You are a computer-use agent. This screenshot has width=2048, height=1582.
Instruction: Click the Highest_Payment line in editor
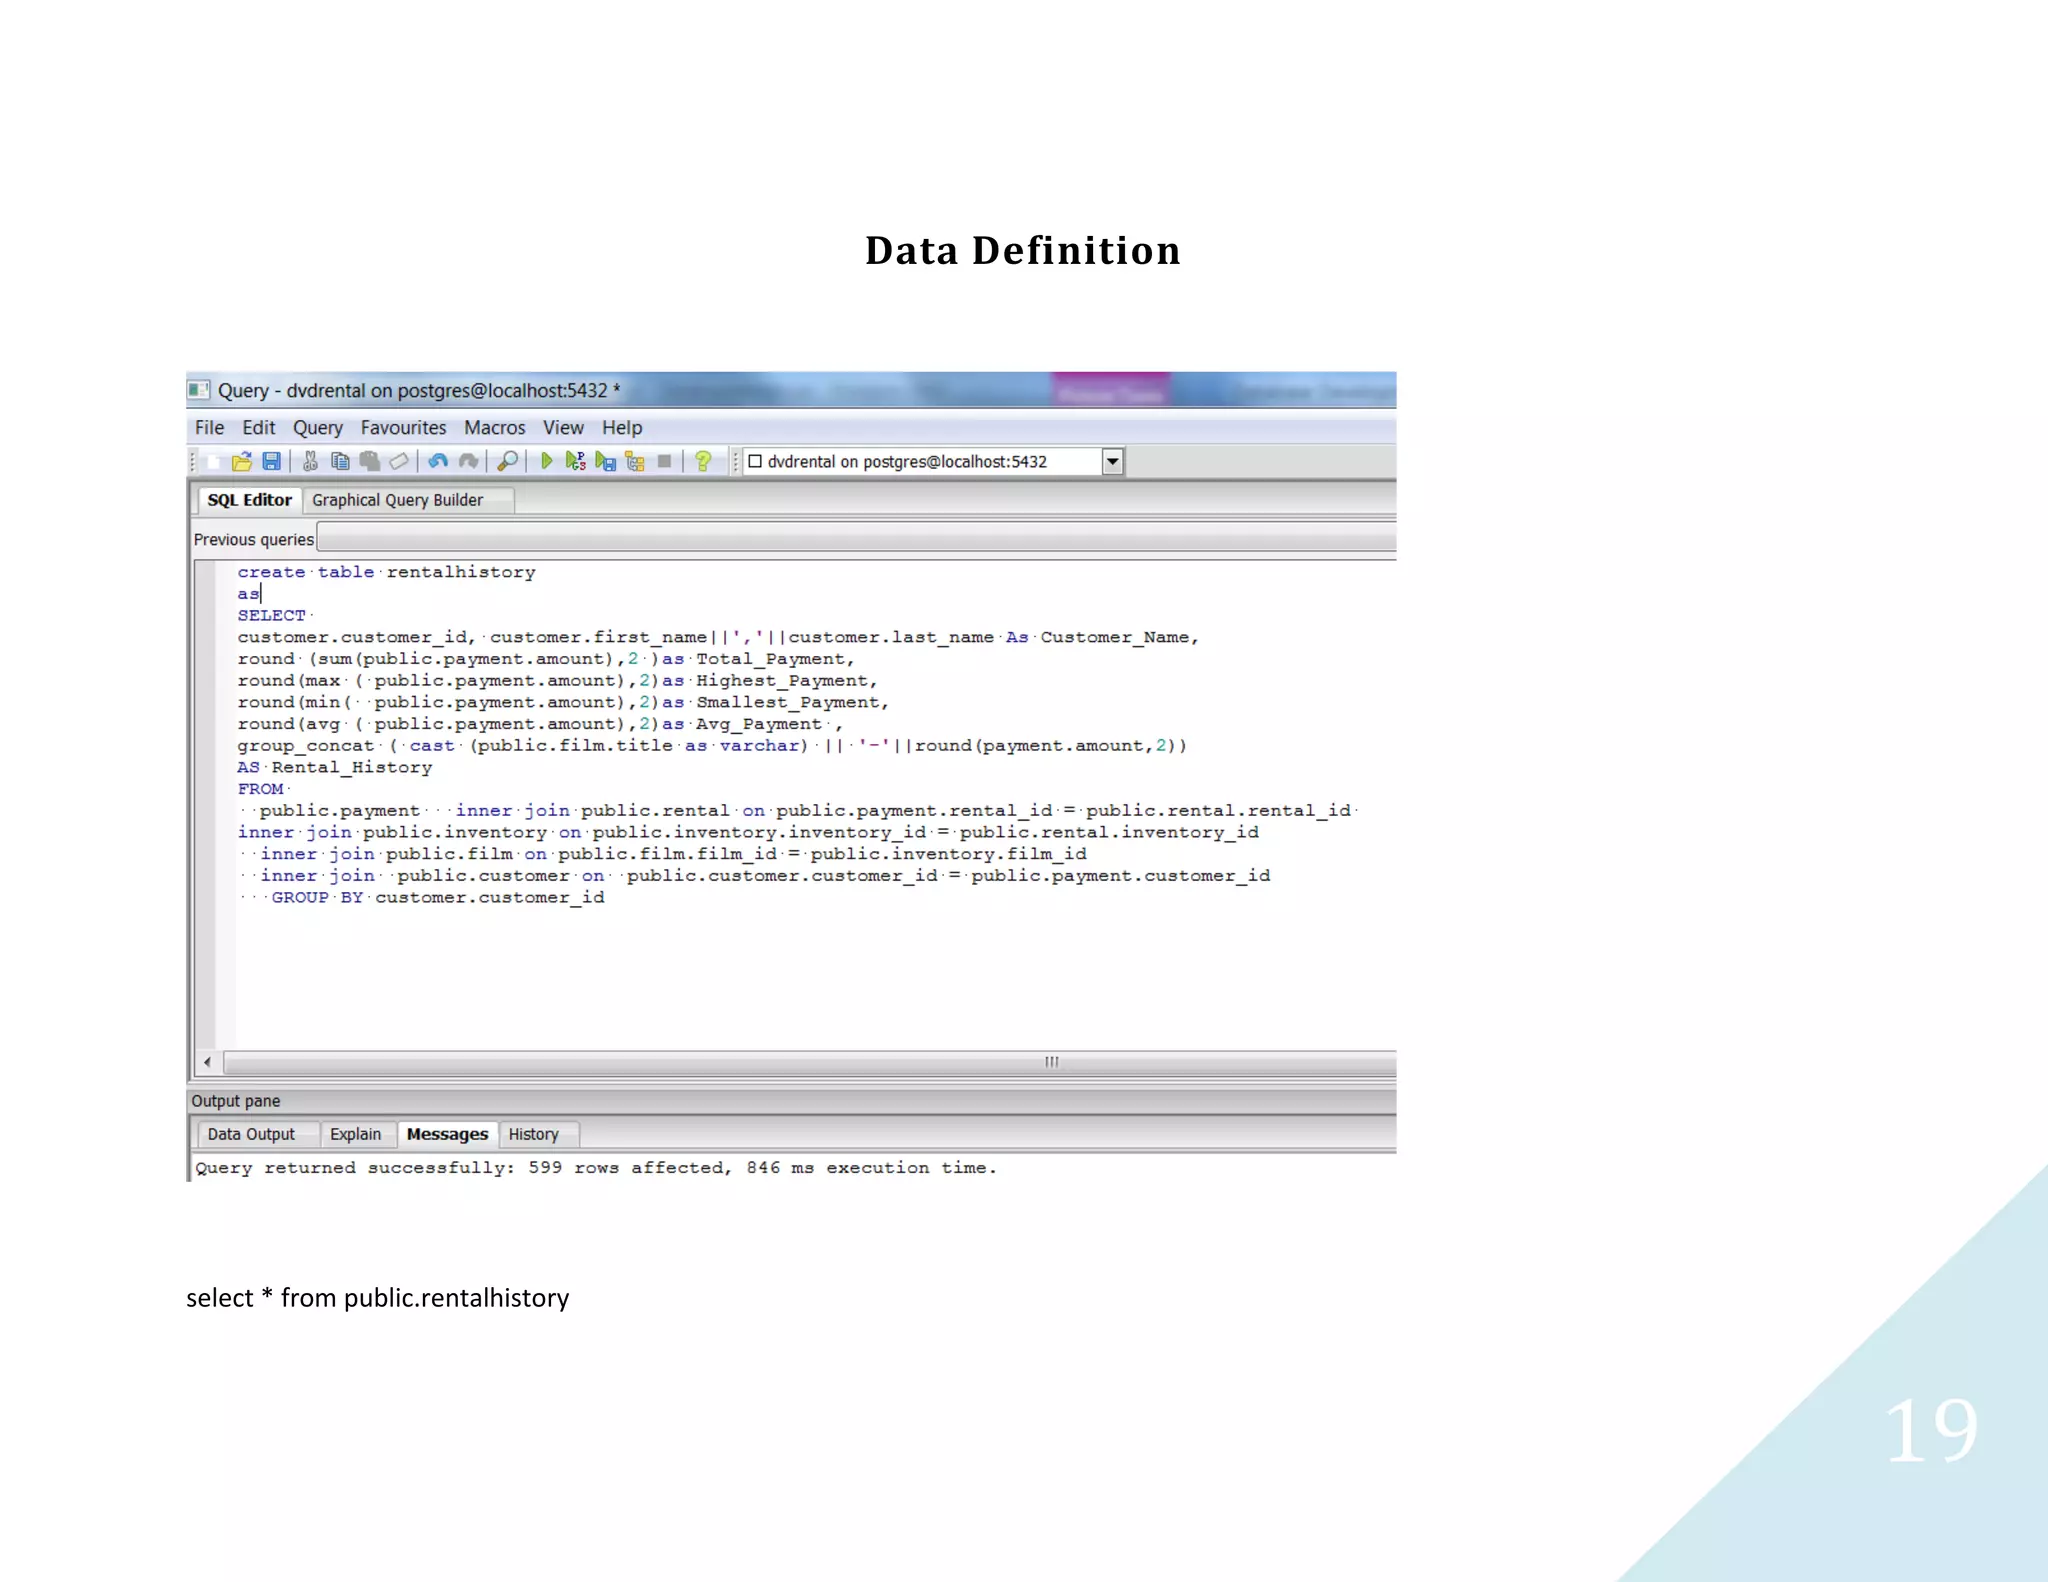tap(557, 682)
